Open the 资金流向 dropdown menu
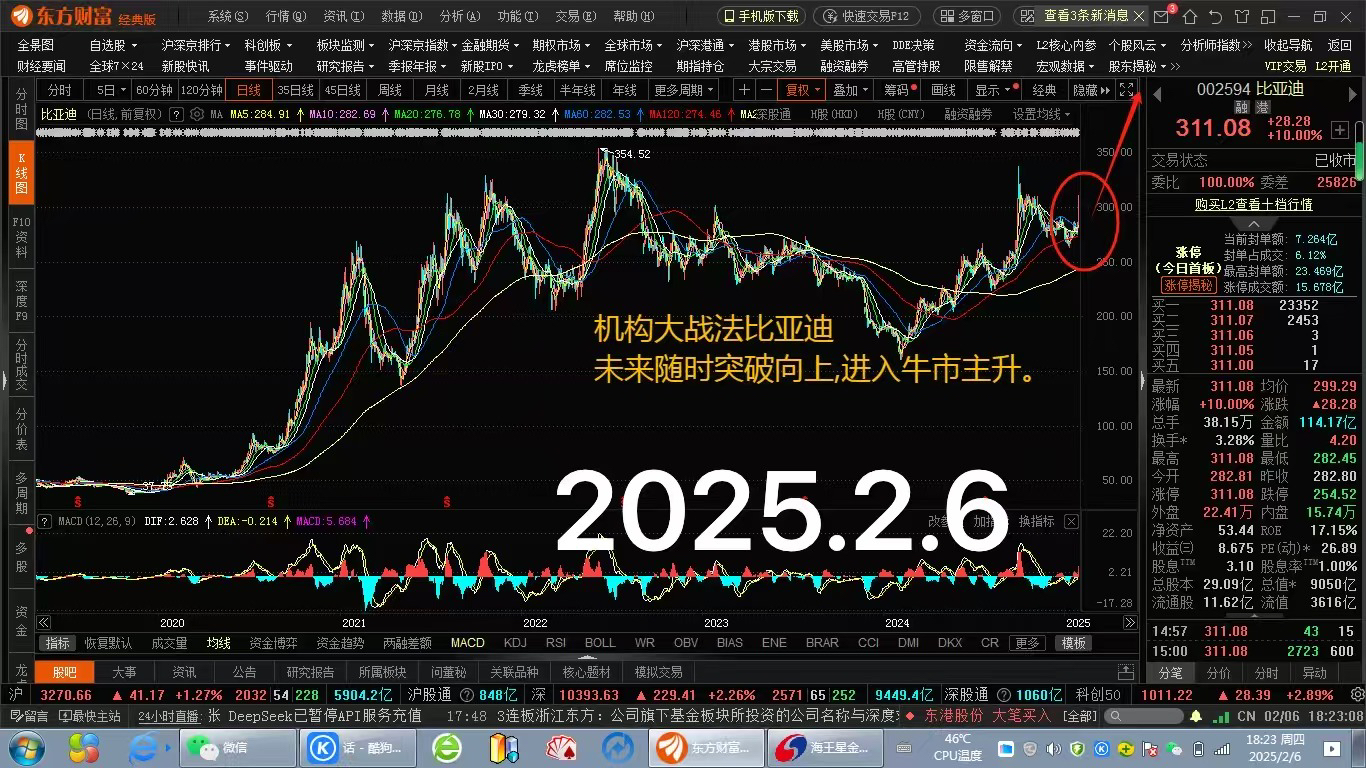This screenshot has width=1366, height=768. (993, 46)
